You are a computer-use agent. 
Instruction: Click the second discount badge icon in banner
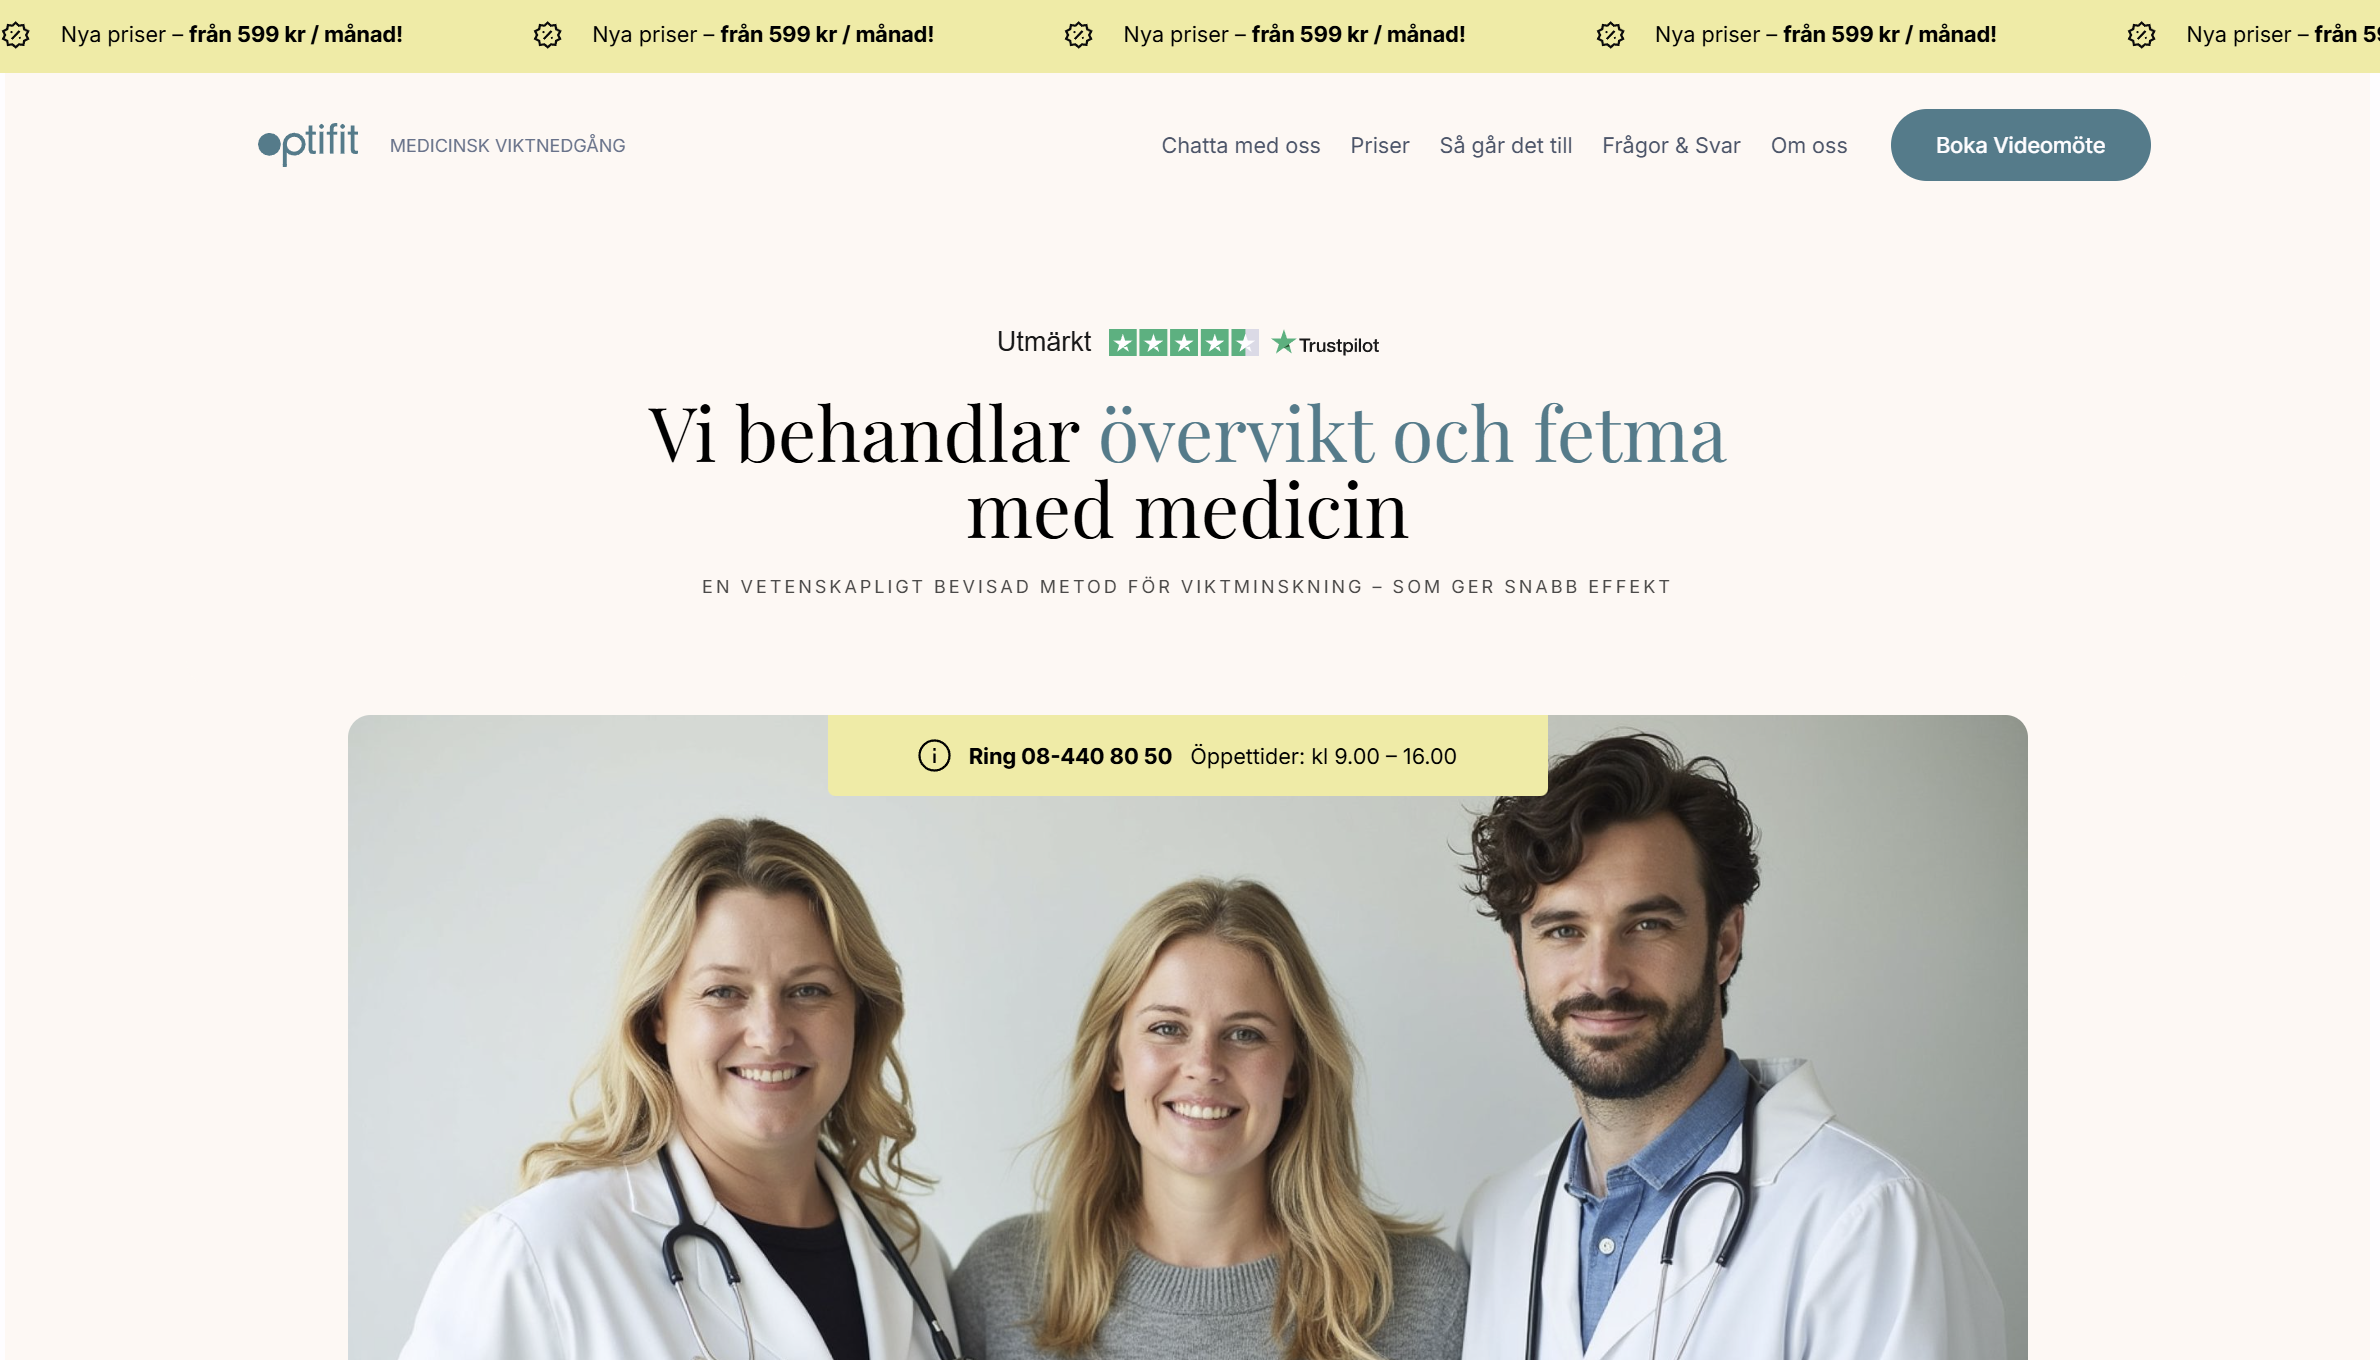547,35
